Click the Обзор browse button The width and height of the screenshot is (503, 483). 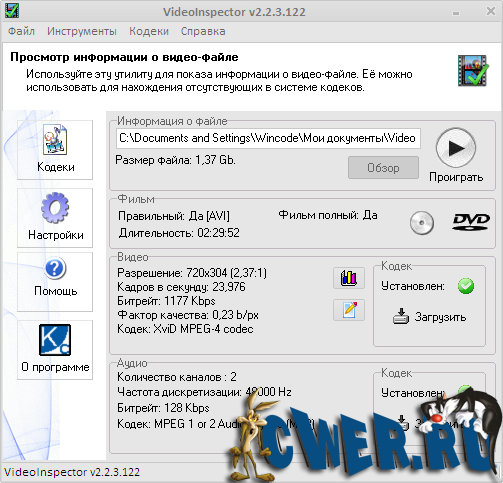[383, 168]
